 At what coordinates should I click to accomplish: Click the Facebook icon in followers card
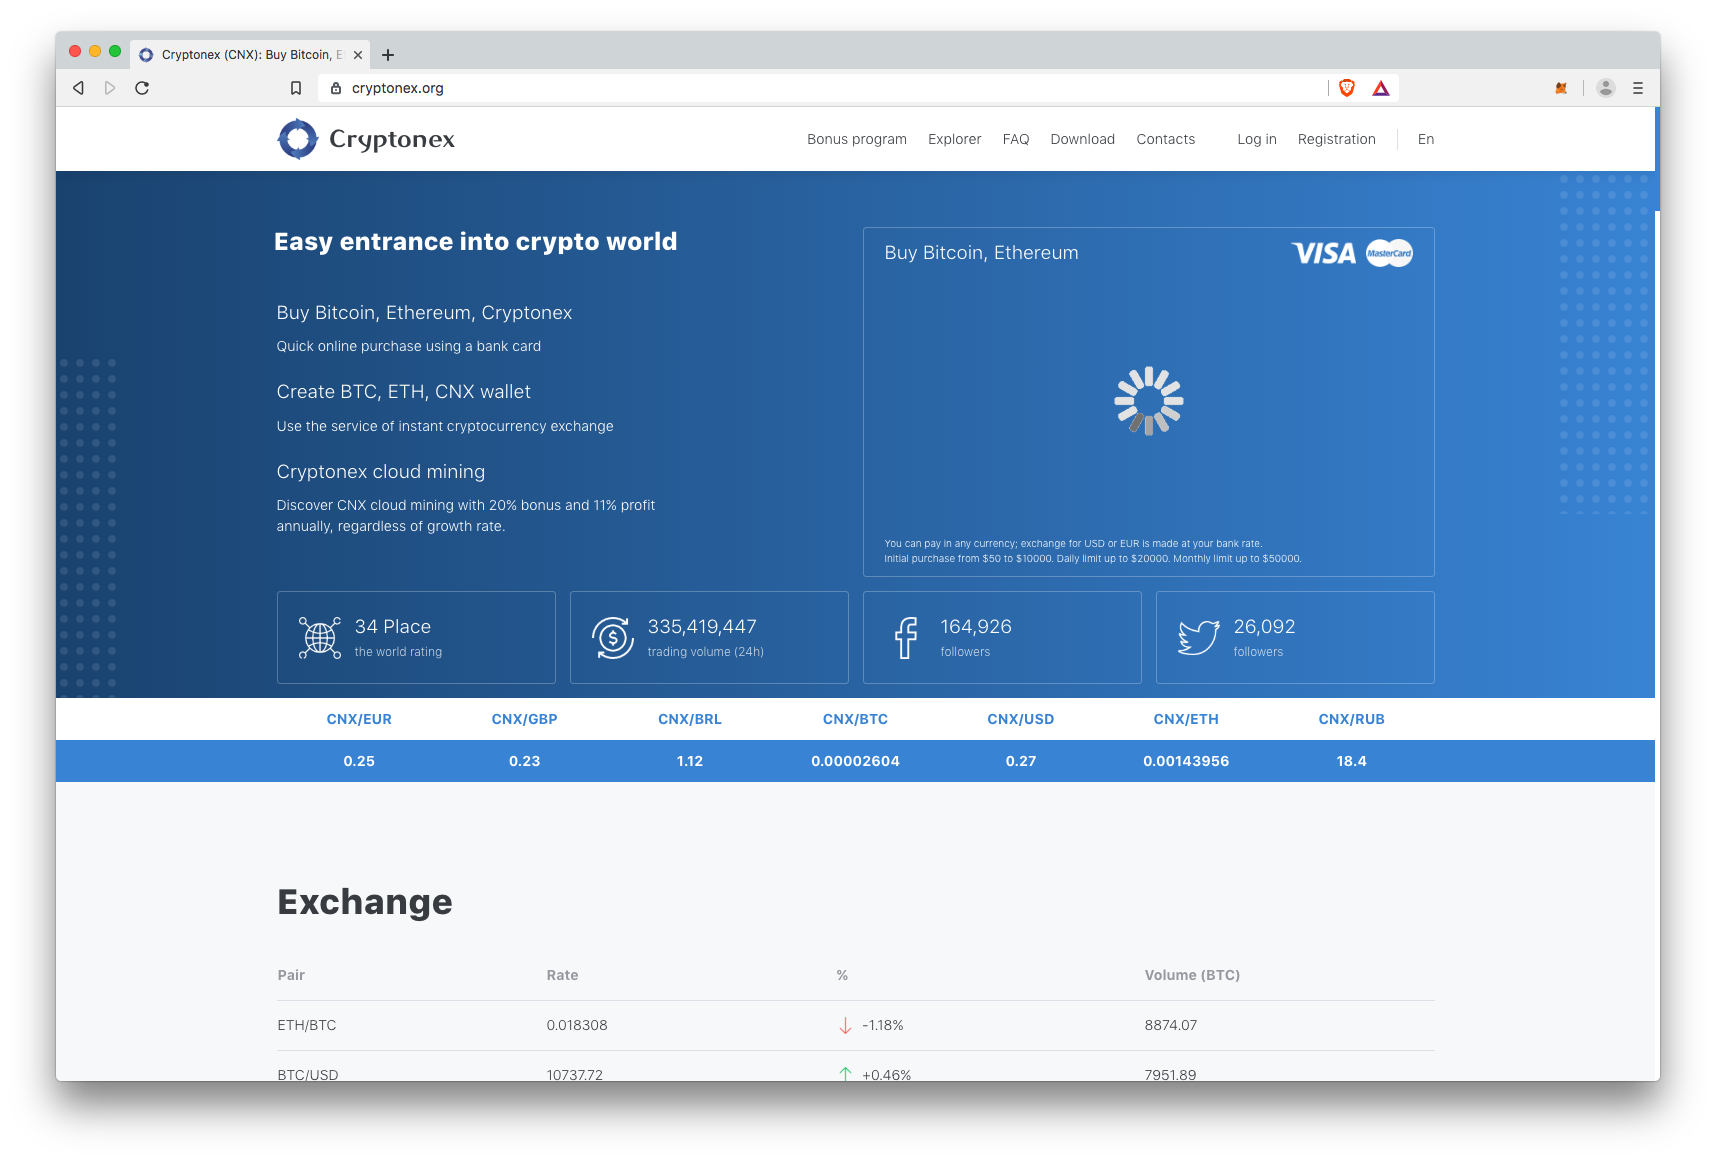906,637
